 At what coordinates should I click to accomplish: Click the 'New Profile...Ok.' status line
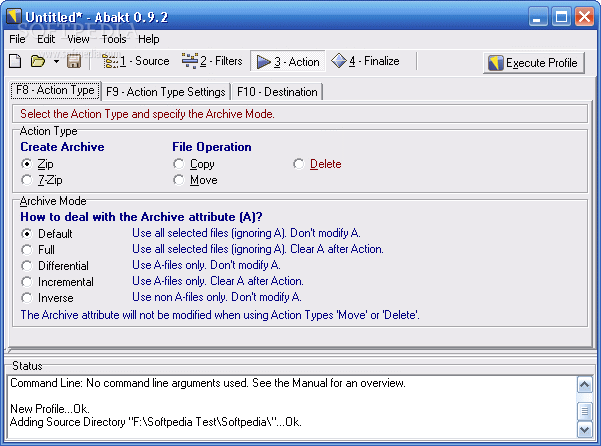tap(49, 409)
